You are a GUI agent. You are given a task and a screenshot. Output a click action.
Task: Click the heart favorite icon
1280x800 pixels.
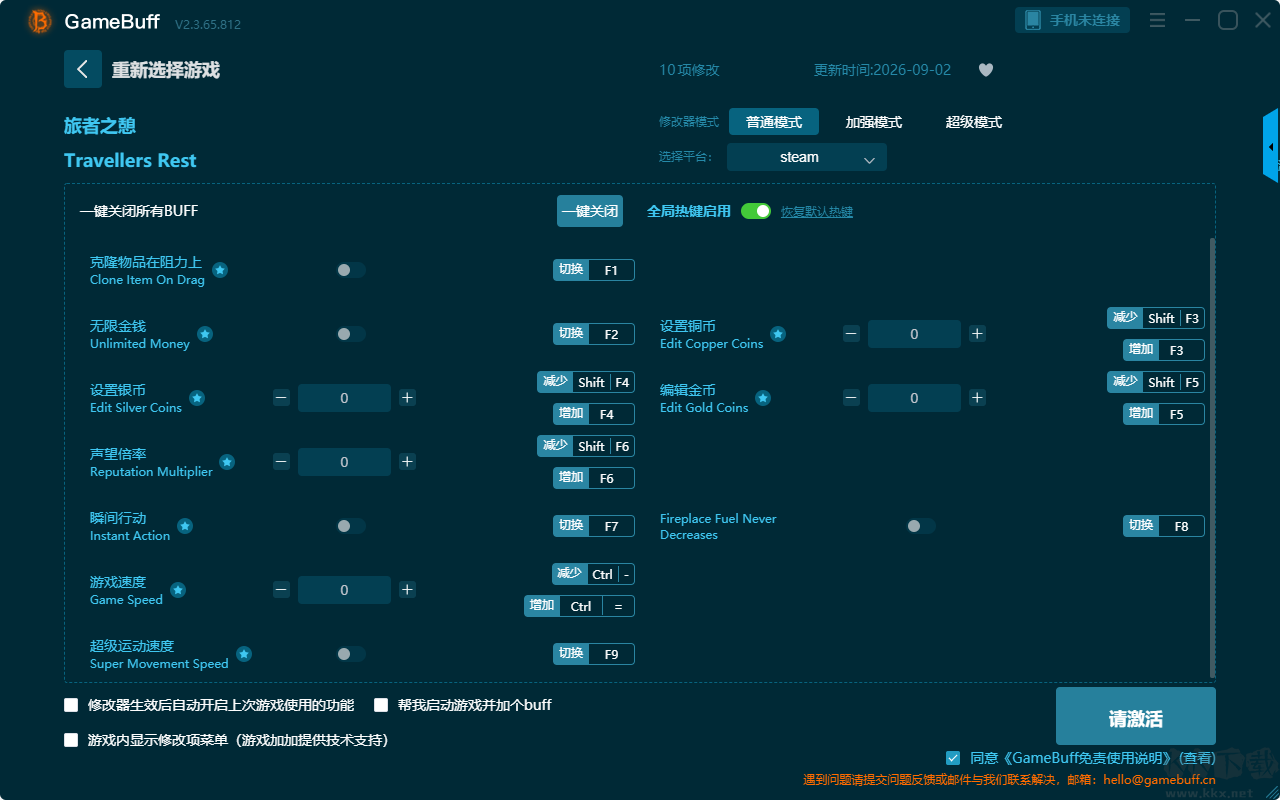coord(986,70)
